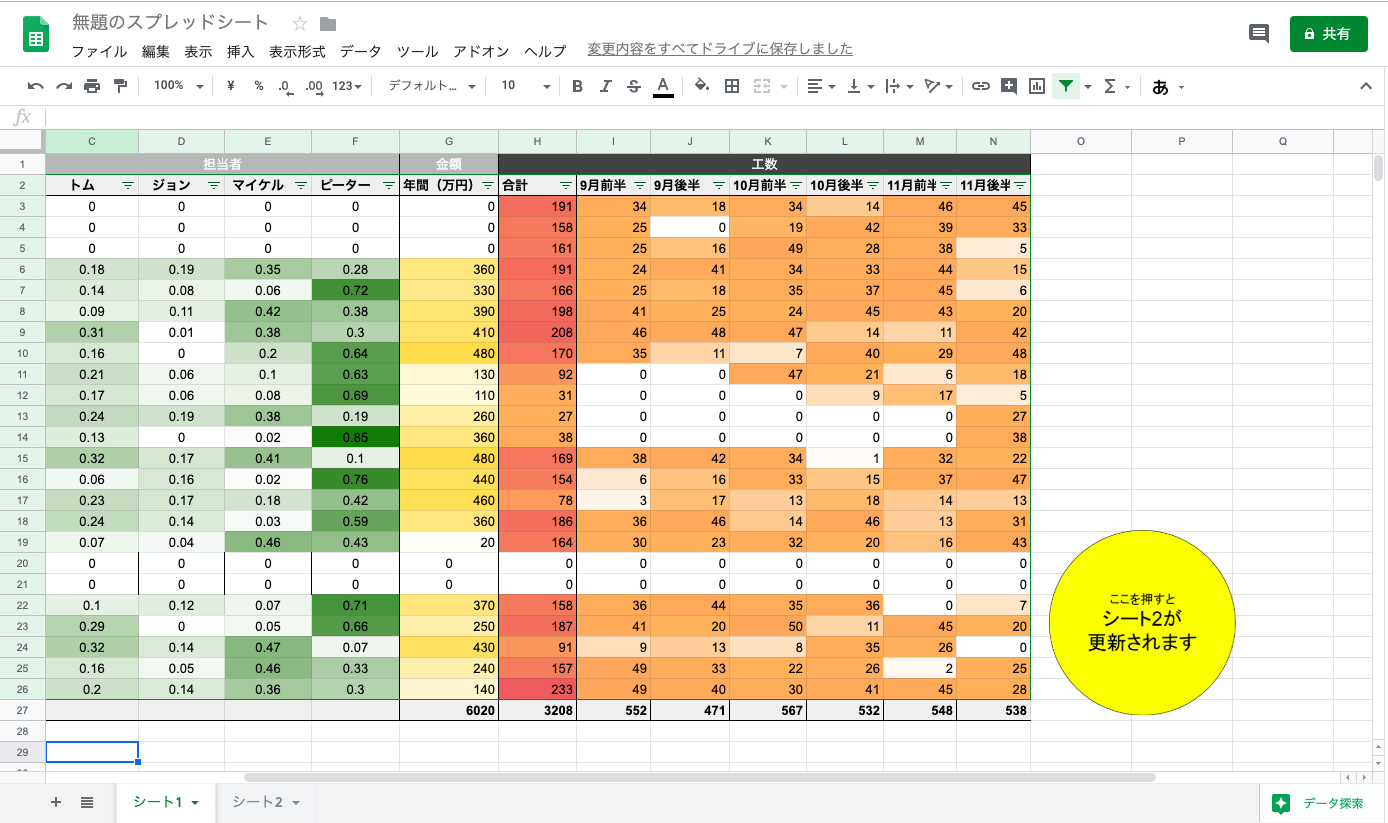
Task: Open the text color picker
Action: tap(662, 86)
